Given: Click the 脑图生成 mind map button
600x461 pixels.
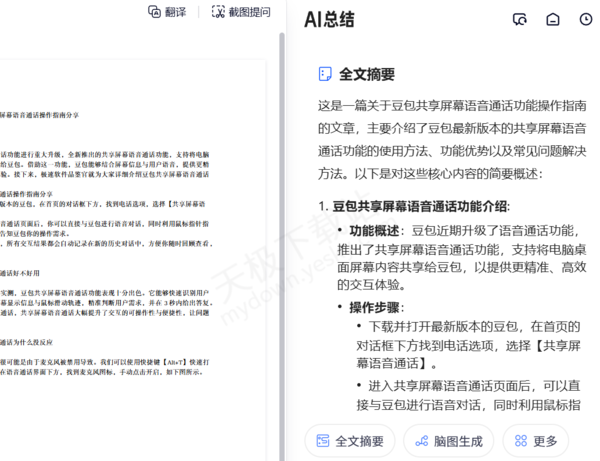Looking at the screenshot, I should click(448, 441).
